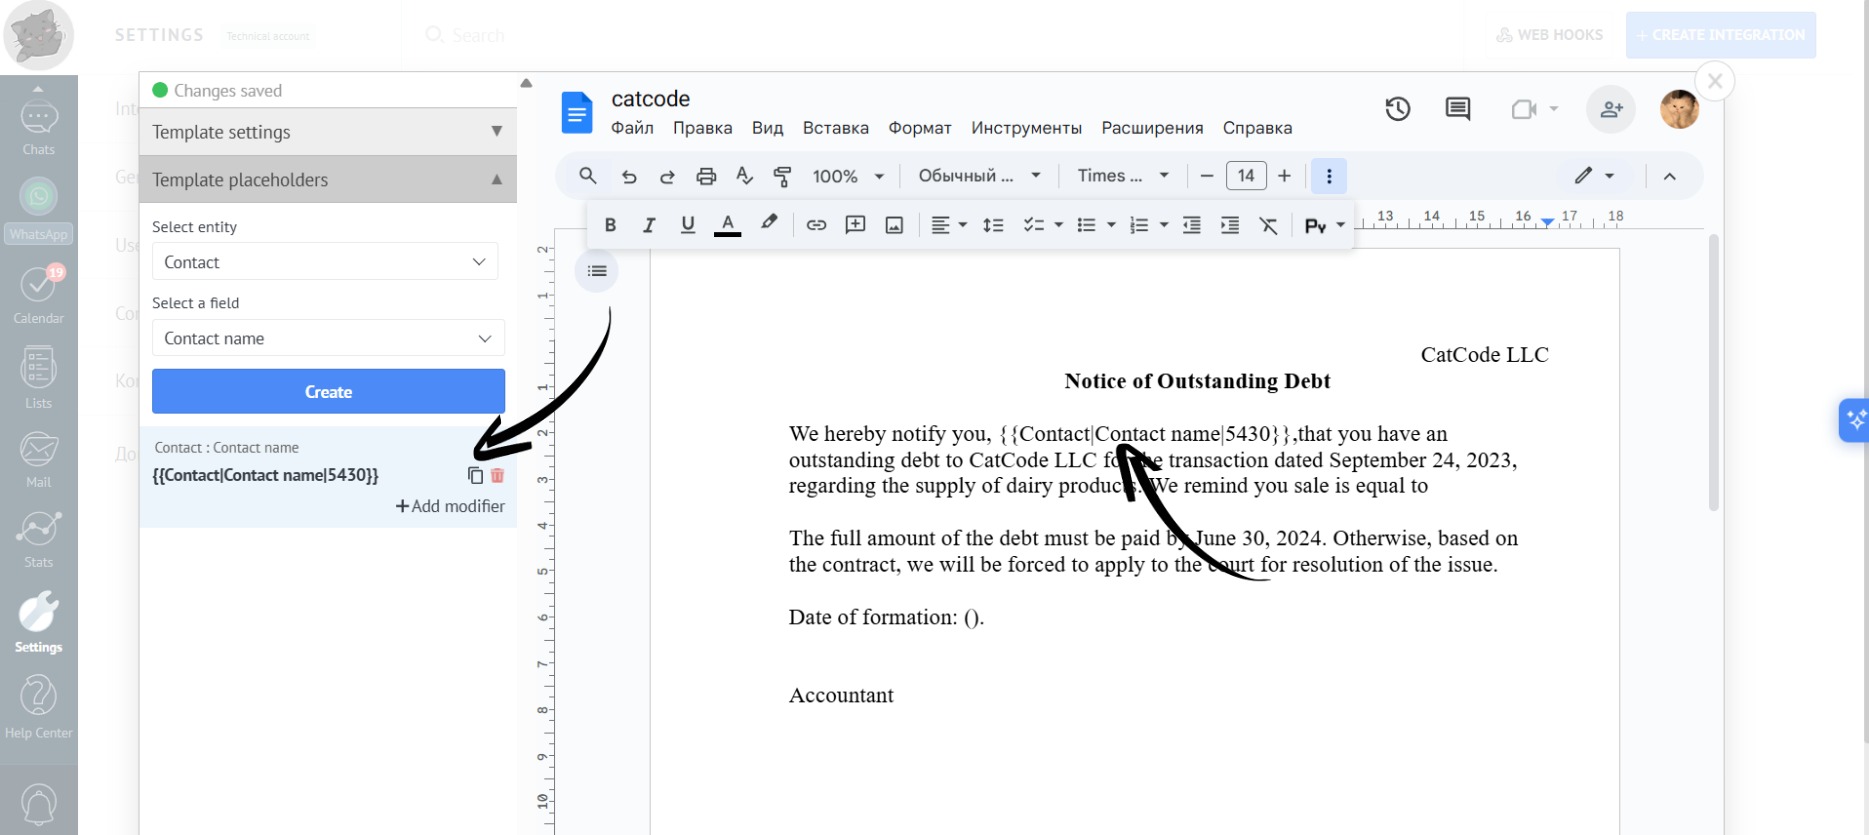Click the font size input field

pyautogui.click(x=1246, y=176)
